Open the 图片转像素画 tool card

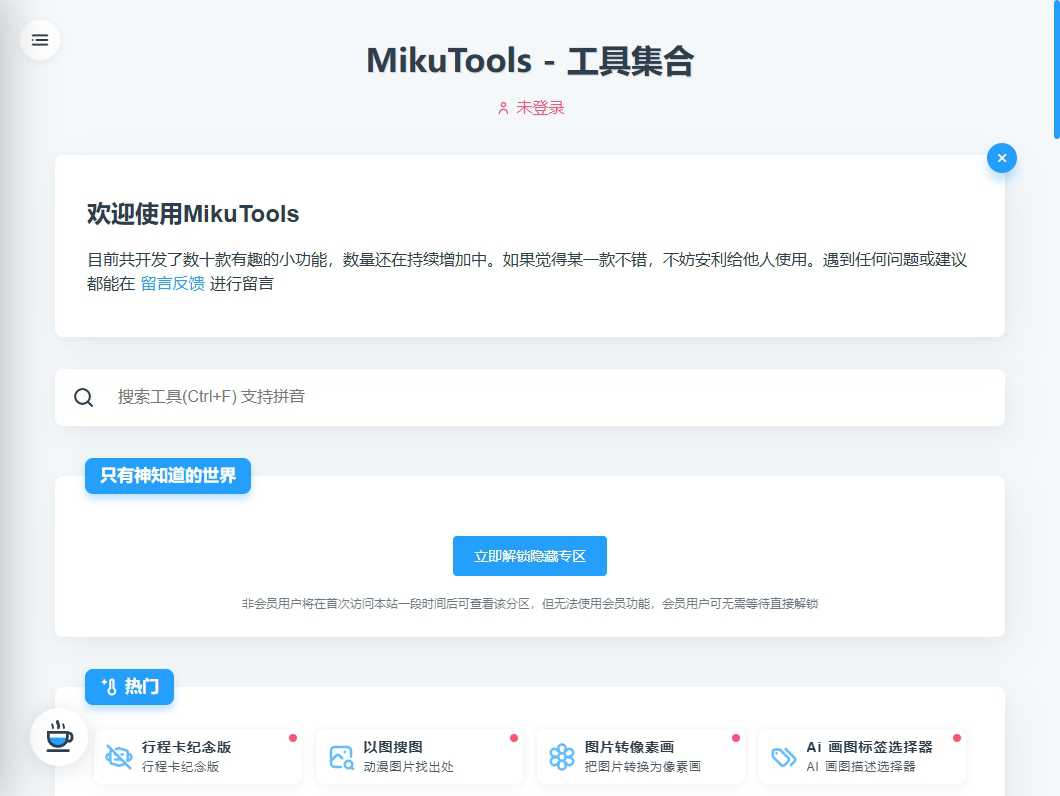[x=640, y=757]
